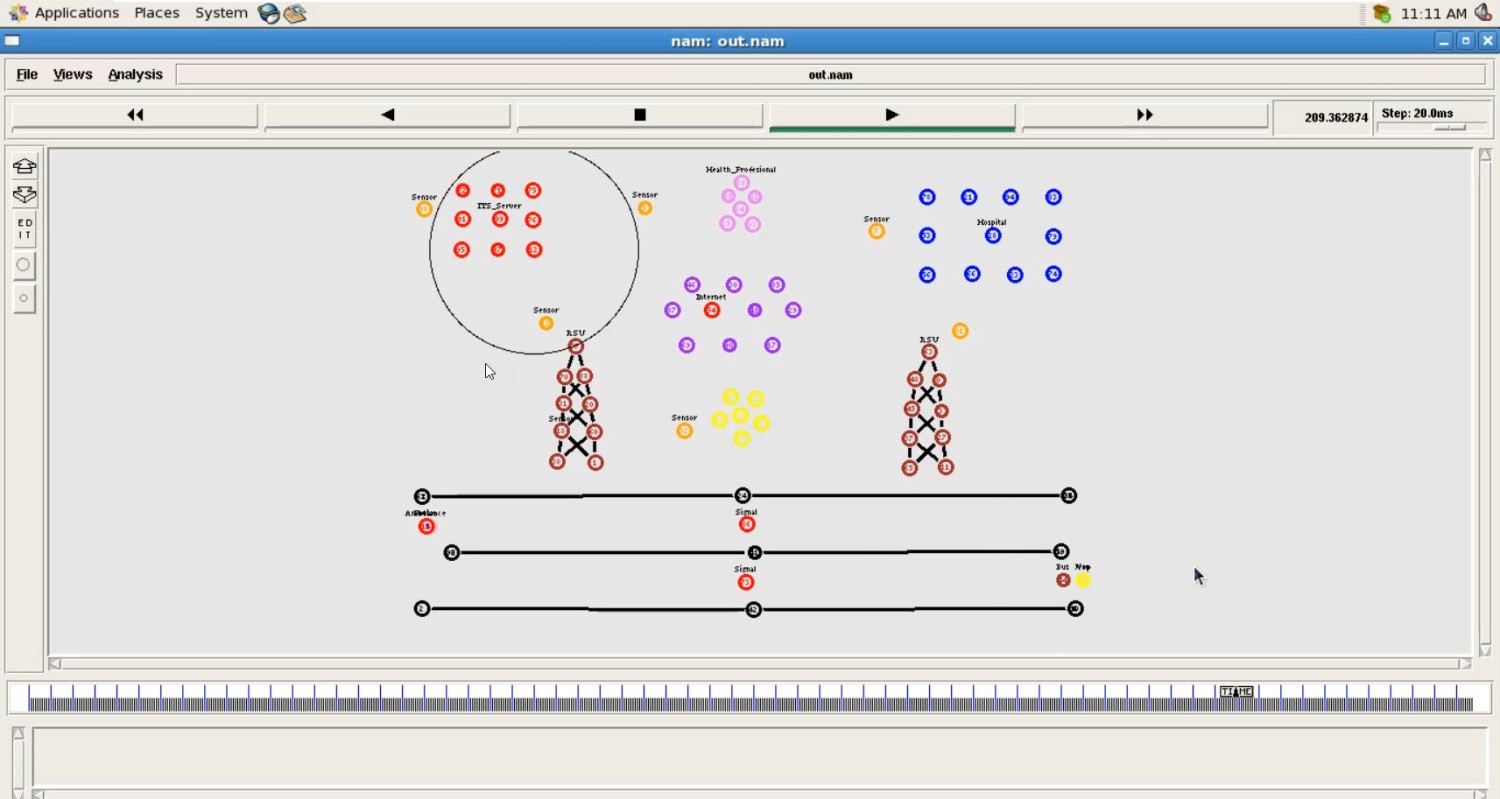Viewport: 1500px width, 799px height.
Task: Select the larger circle node-size tool
Action: [24, 265]
